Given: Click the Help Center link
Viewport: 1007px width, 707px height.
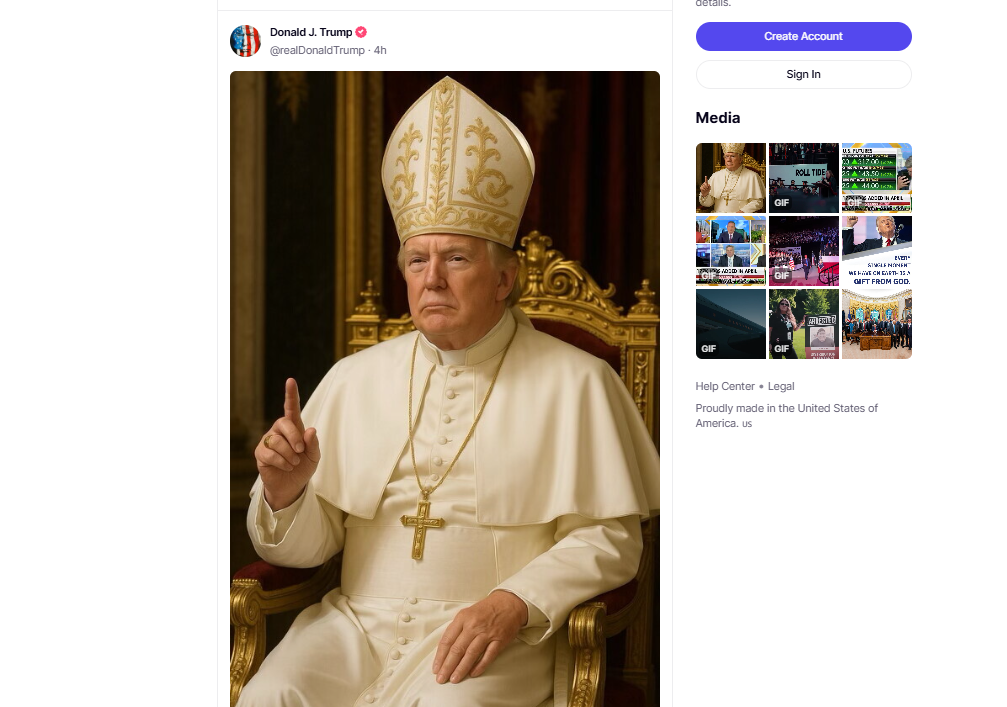Looking at the screenshot, I should 725,387.
